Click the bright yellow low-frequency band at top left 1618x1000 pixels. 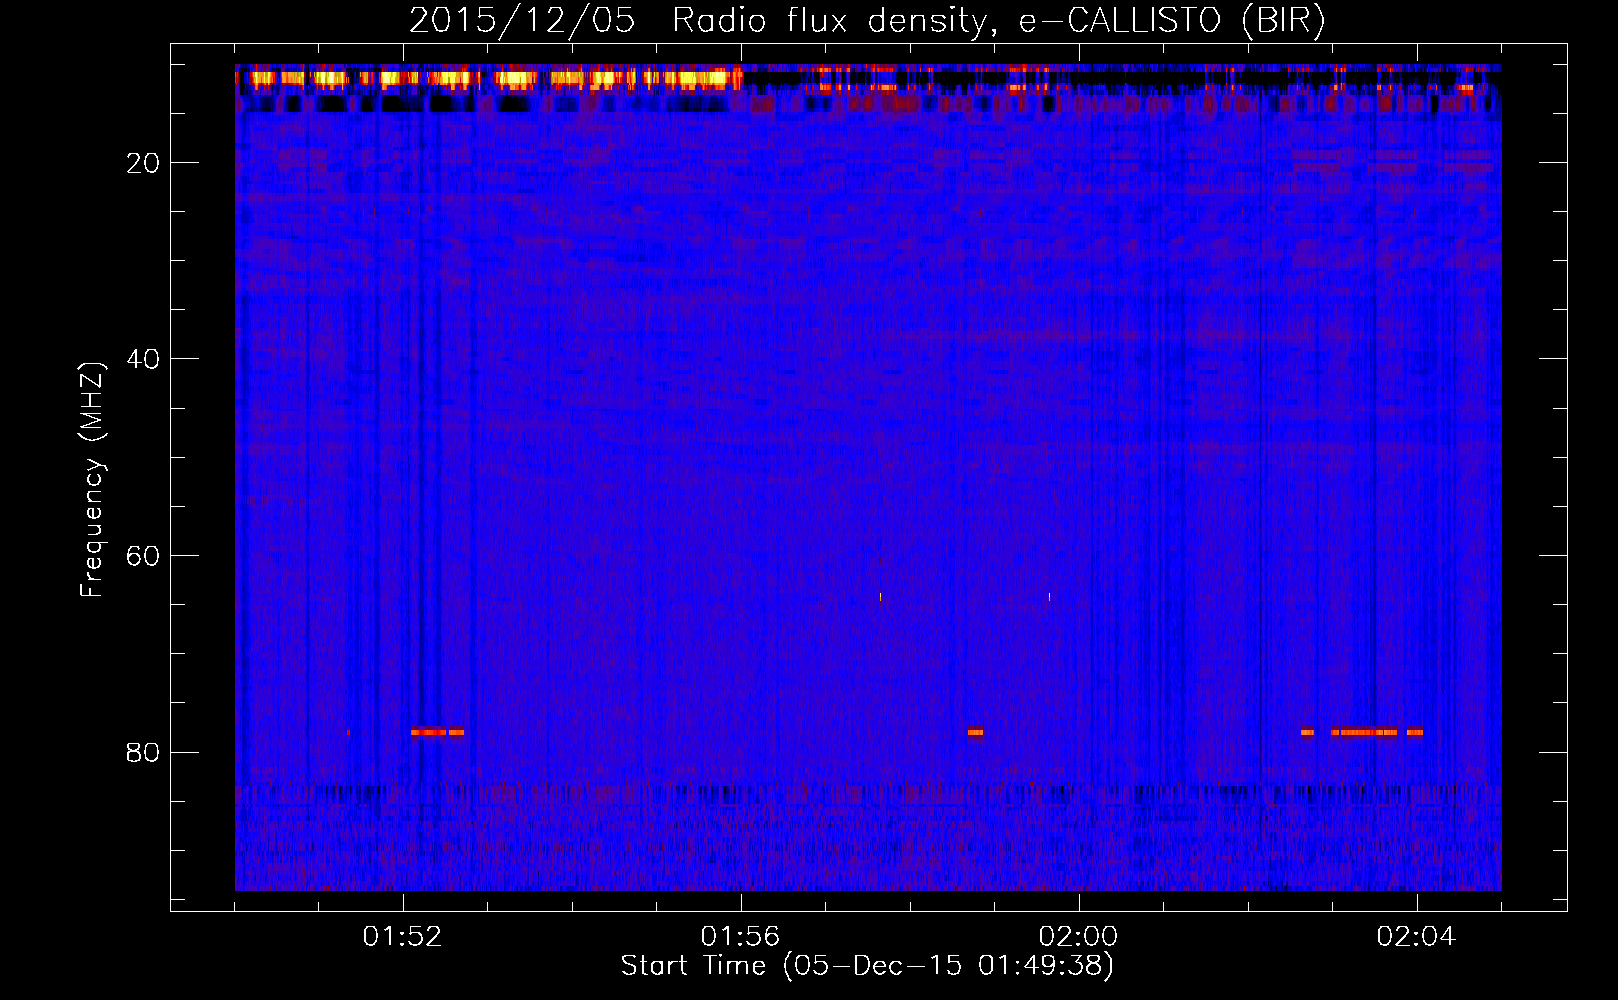(x=490, y=78)
